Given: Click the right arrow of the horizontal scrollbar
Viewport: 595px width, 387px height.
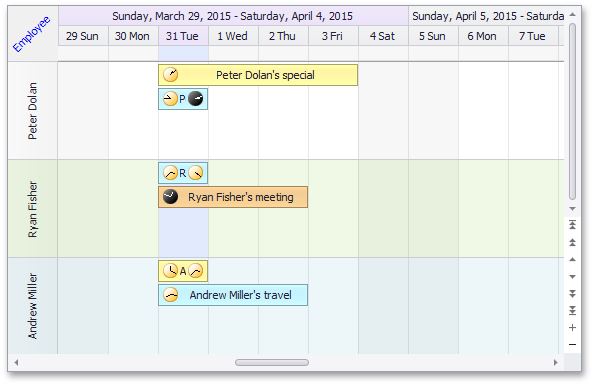Looking at the screenshot, I should (556, 362).
